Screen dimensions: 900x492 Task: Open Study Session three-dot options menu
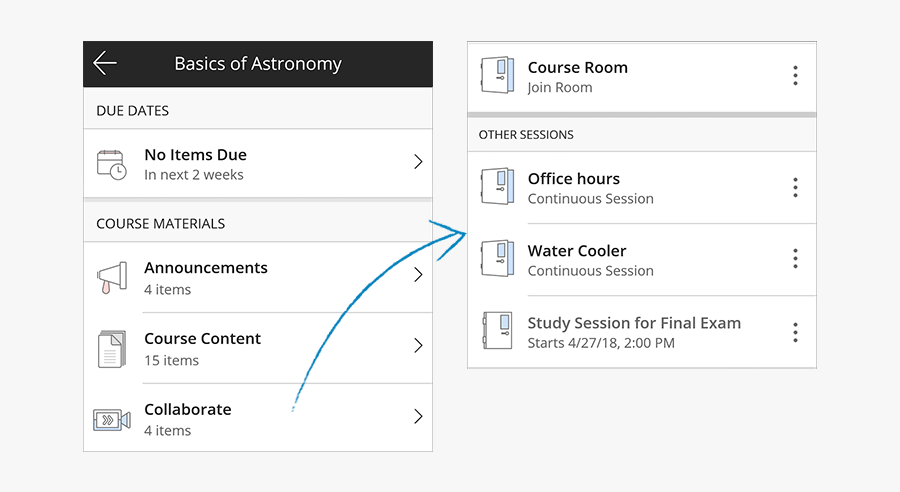coord(795,332)
